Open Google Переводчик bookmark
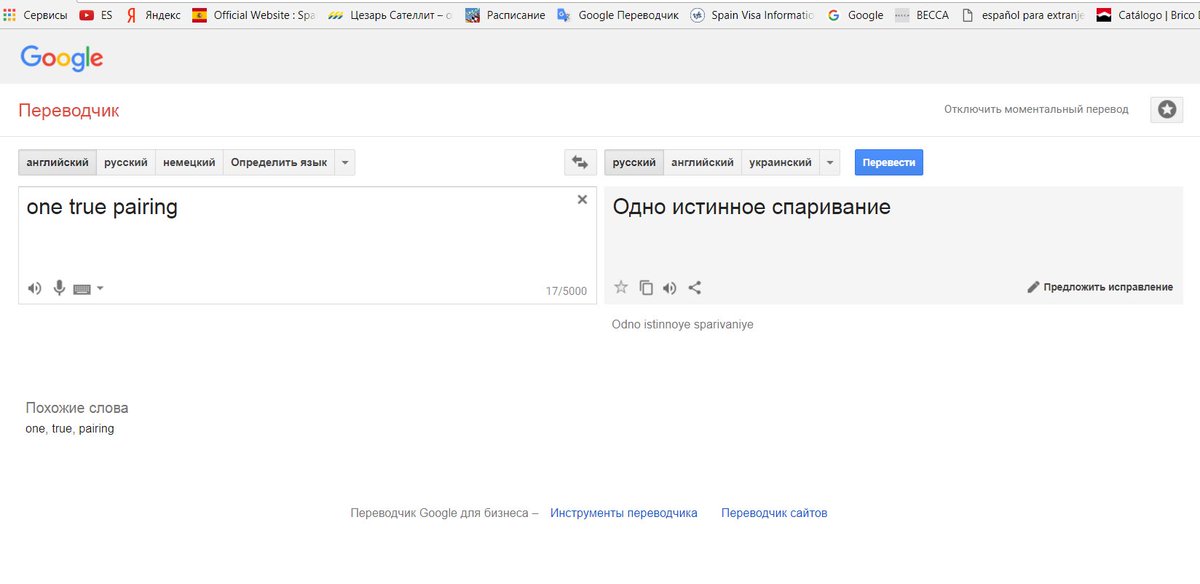This screenshot has height=584, width=1200. 618,15
